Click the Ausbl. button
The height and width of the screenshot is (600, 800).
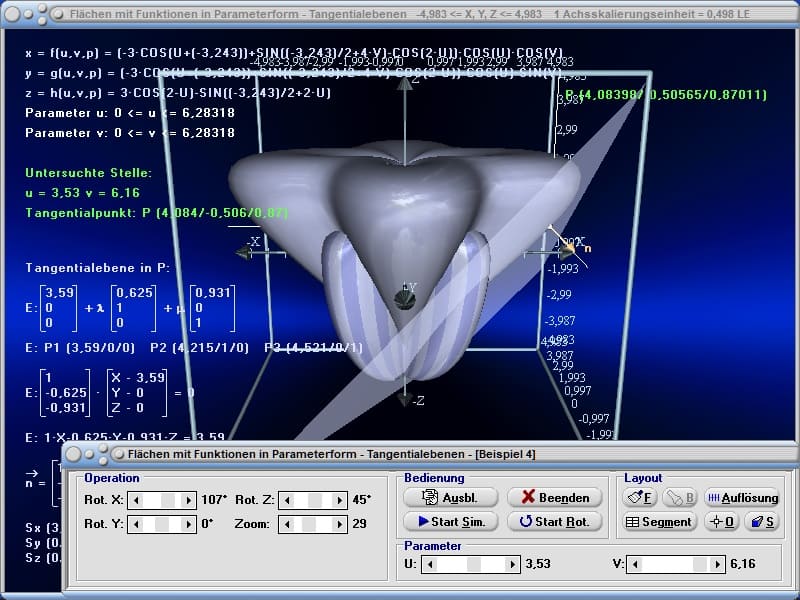(451, 497)
